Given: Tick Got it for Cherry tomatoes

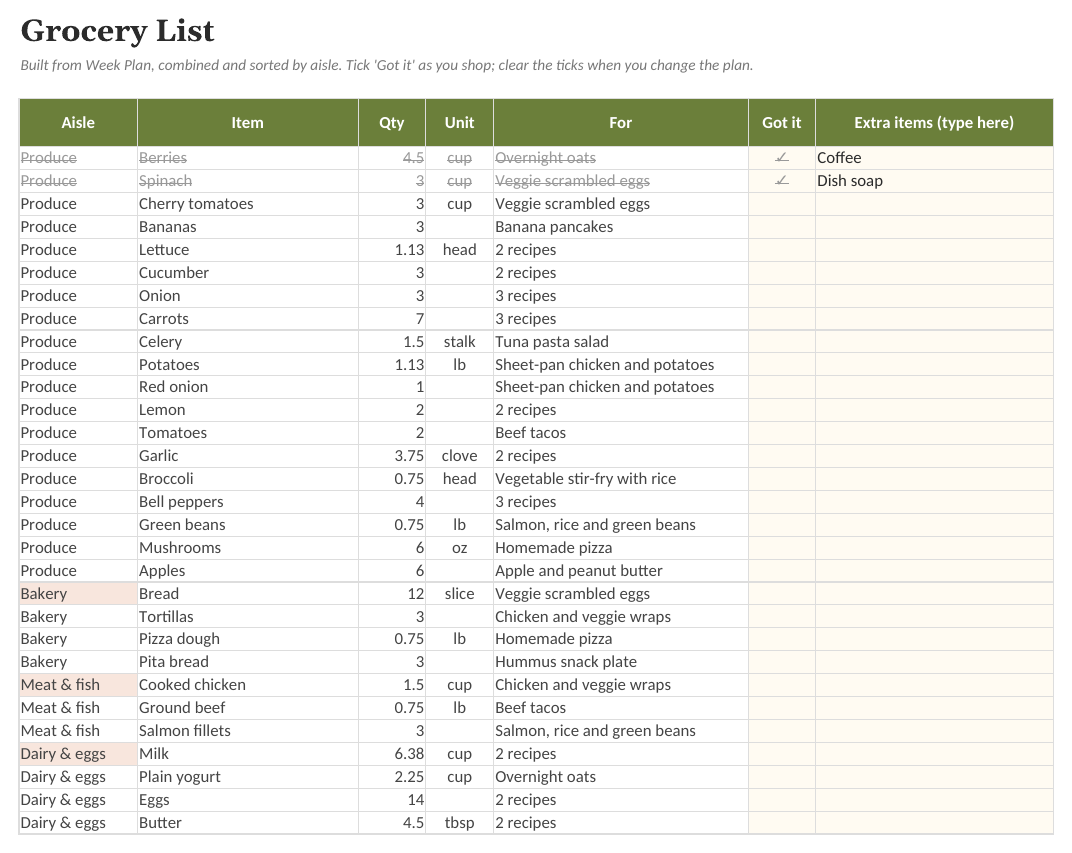Looking at the screenshot, I should [781, 204].
